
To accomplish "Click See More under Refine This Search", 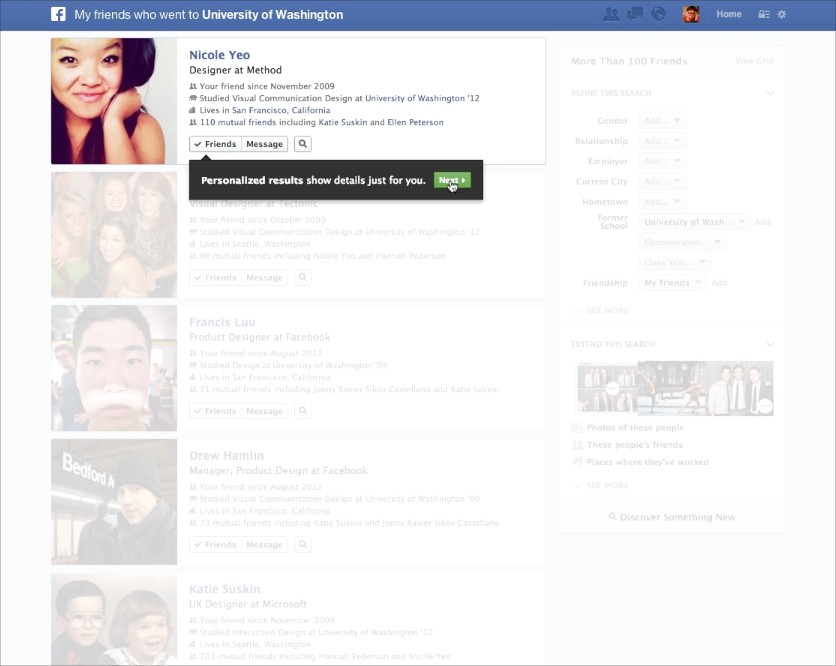I will [x=607, y=310].
